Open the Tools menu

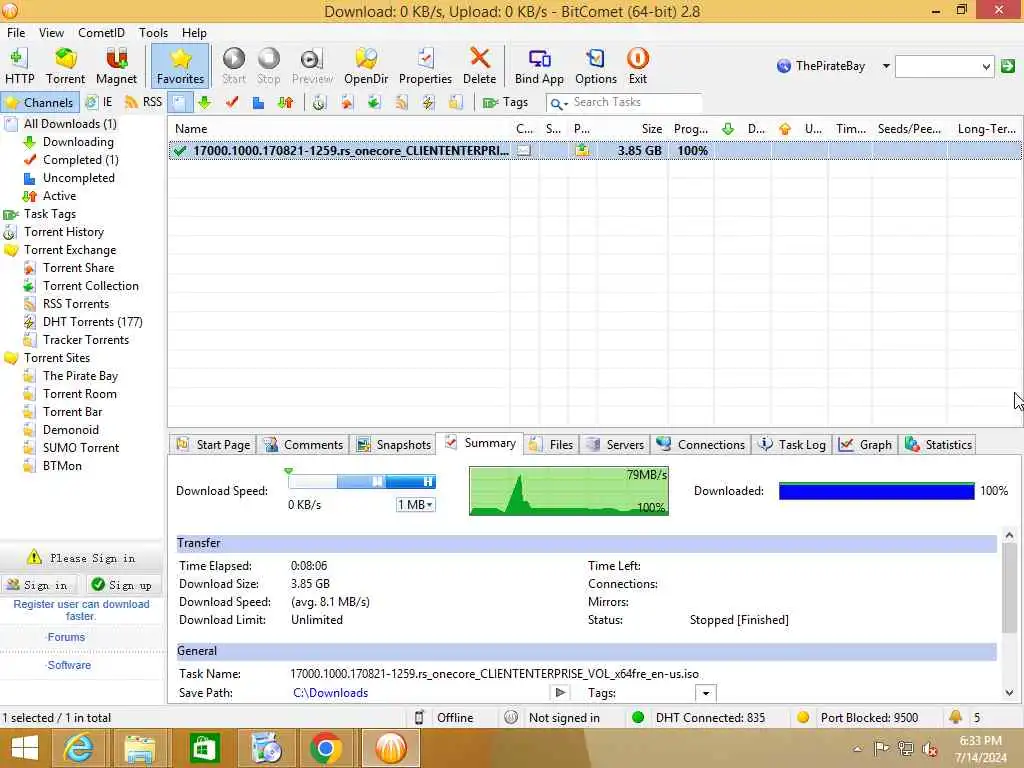[x=153, y=33]
